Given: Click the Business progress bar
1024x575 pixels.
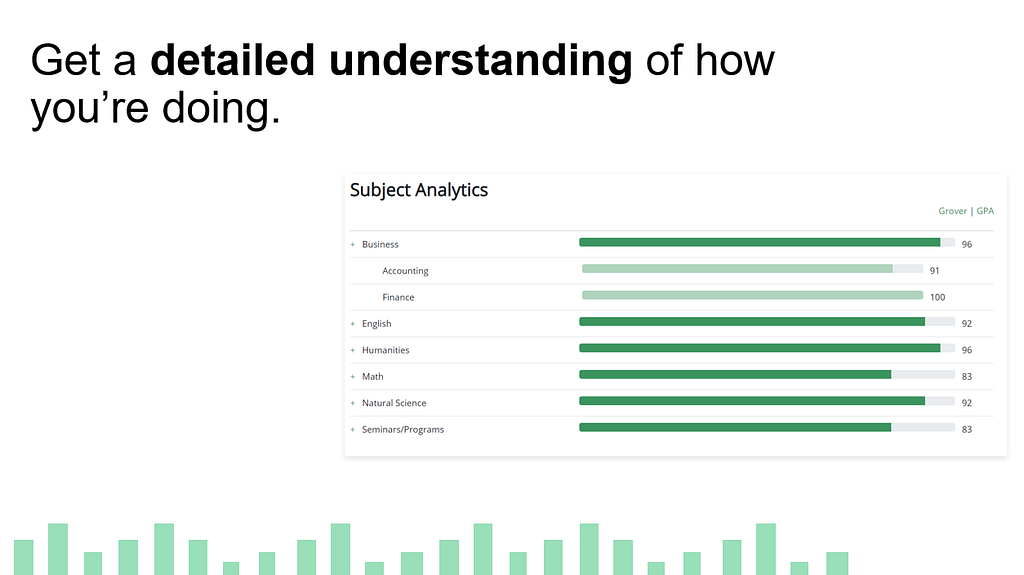Looking at the screenshot, I should pyautogui.click(x=760, y=242).
